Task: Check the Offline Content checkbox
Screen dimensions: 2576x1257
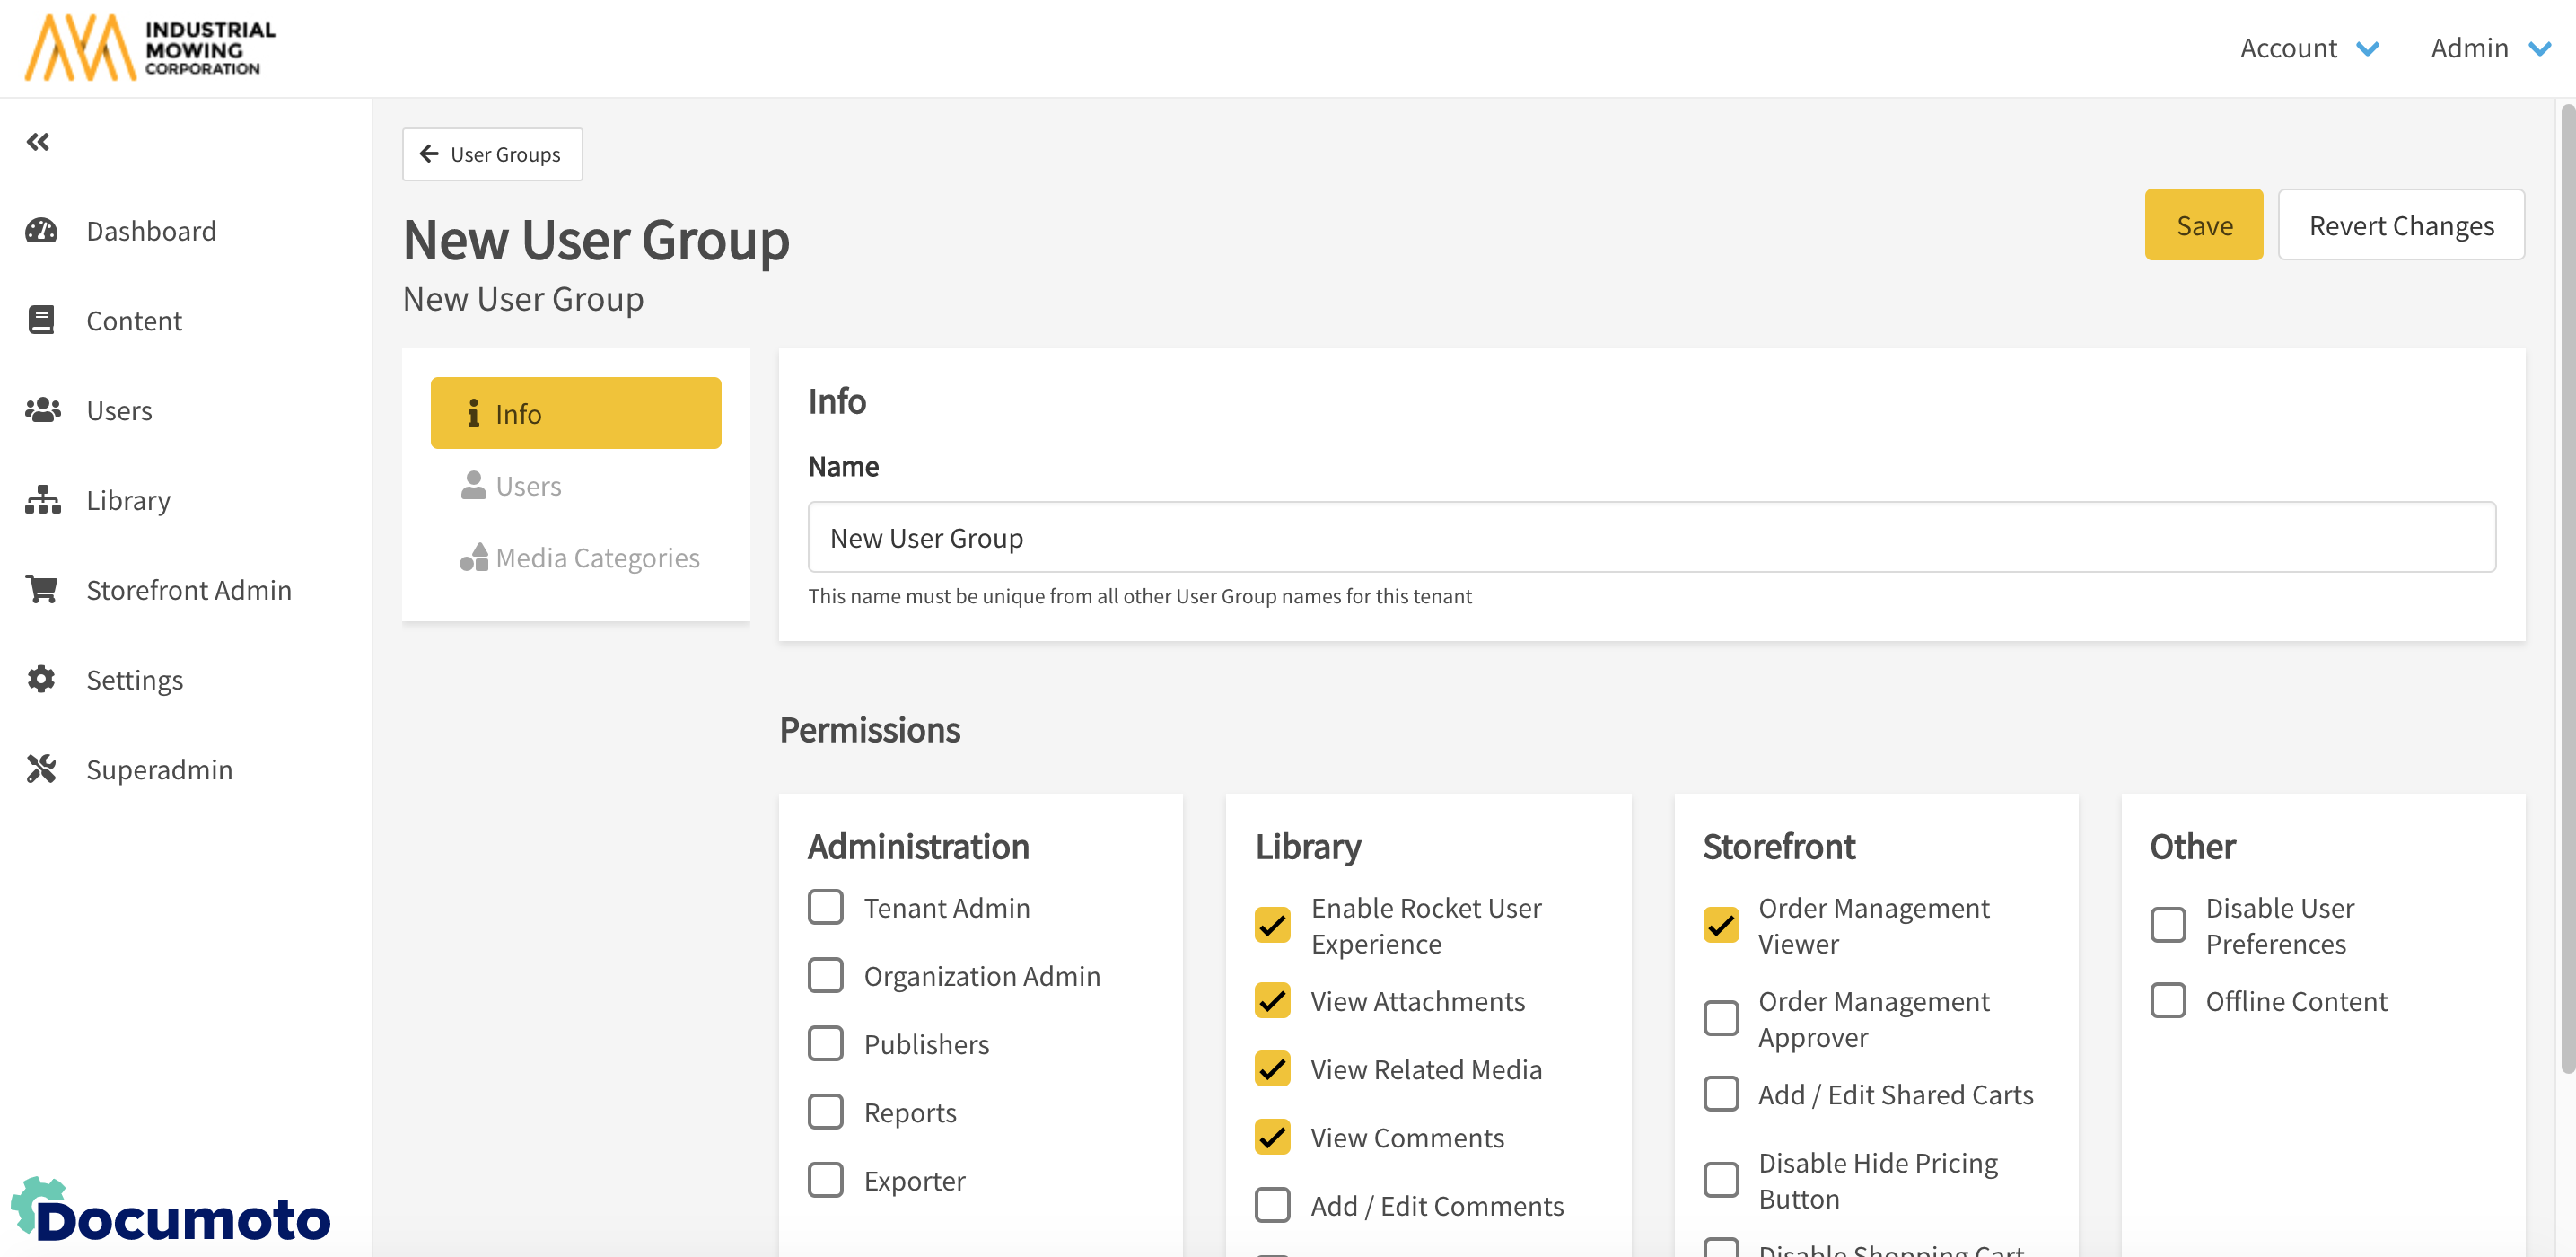Action: coord(2167,1001)
